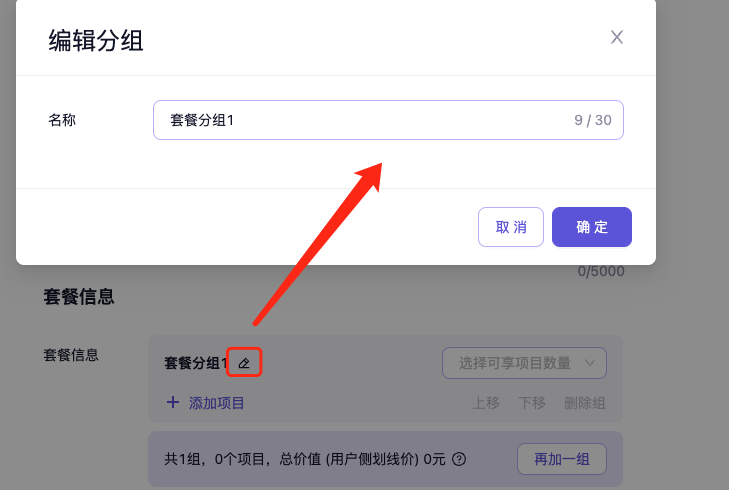729x490 pixels.
Task: Click the plus icon before 添加项目
Action: pos(173,403)
